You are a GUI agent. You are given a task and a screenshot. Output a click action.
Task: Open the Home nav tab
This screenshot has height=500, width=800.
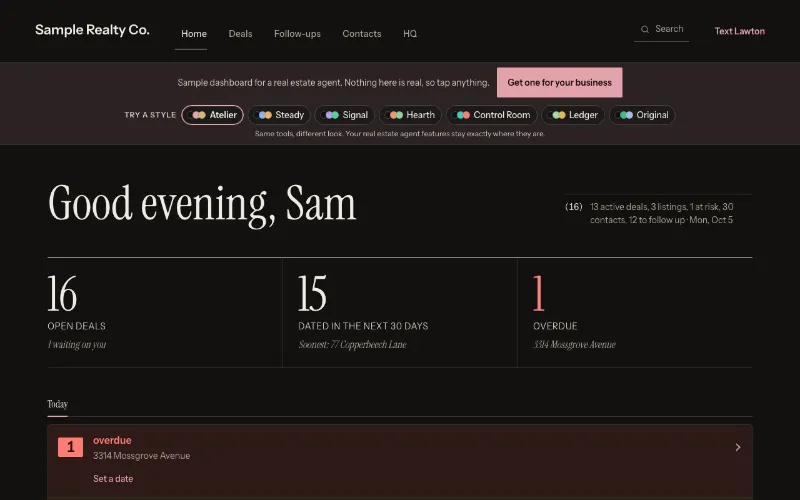[x=194, y=34]
